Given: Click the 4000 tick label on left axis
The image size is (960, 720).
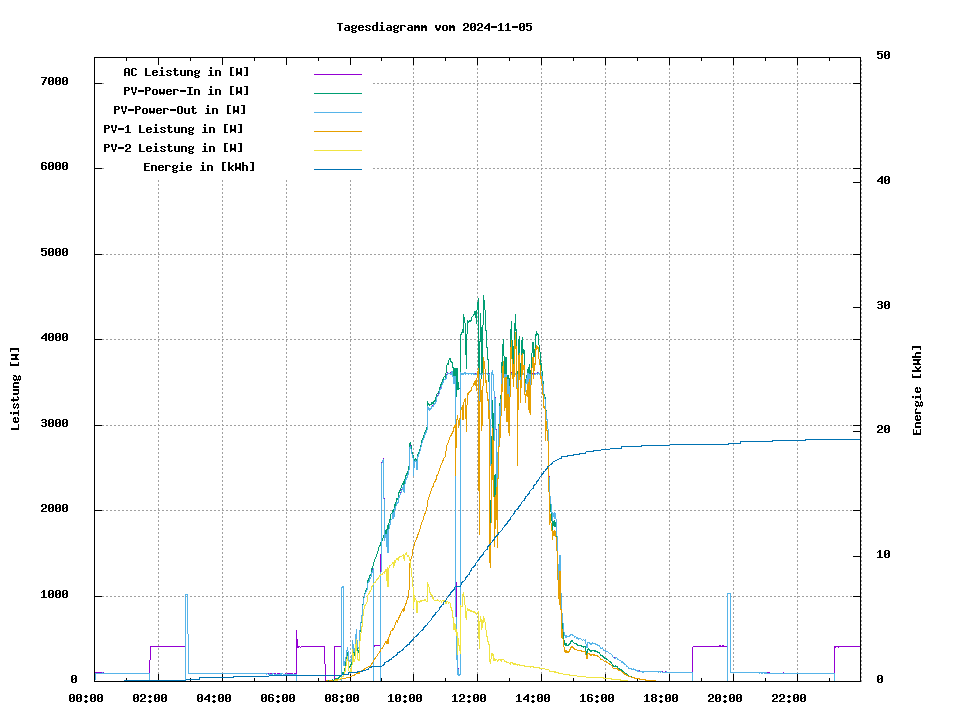Looking at the screenshot, I should click(x=55, y=338).
